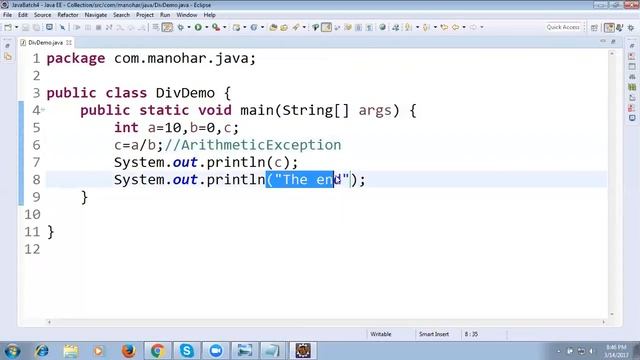Open Skype from the taskbar

tap(187, 351)
